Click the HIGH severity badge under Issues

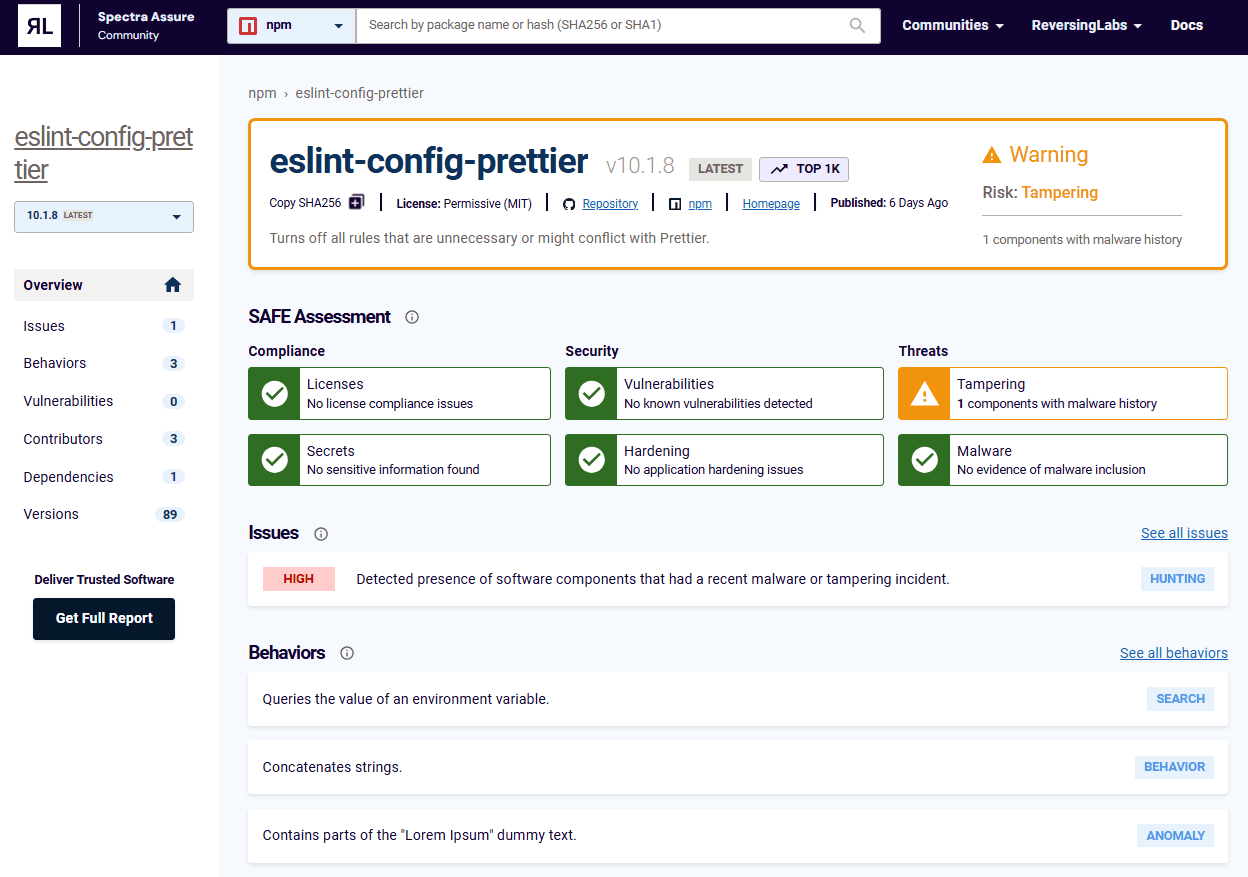(298, 578)
